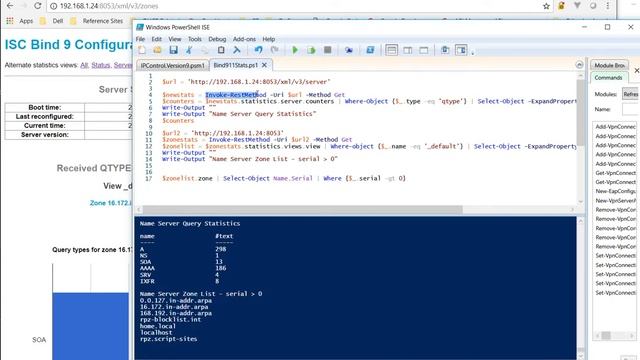This screenshot has height=360, width=640.
Task: Open the Apps bookmarks shortcut
Action: point(19,21)
